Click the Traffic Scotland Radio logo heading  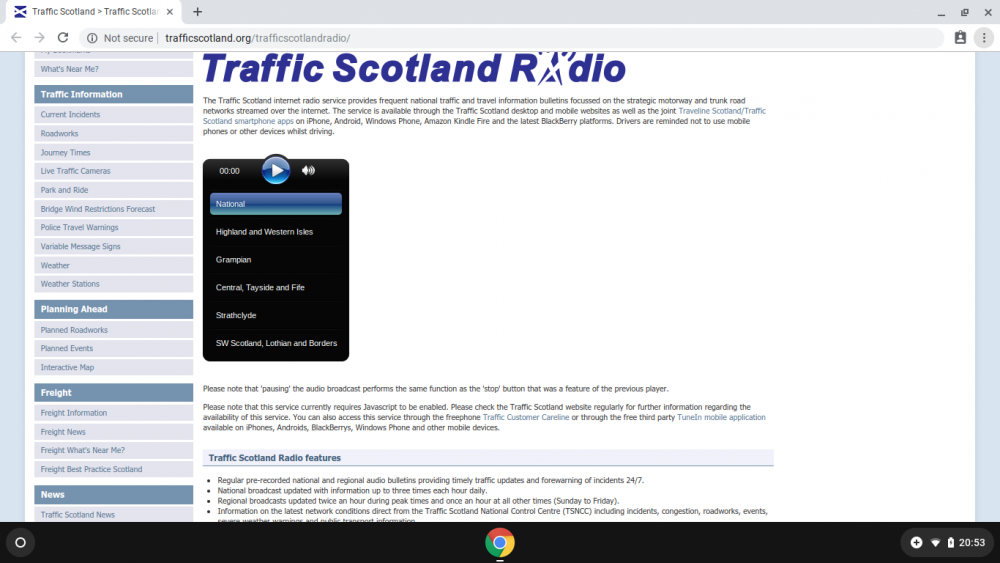tap(414, 68)
